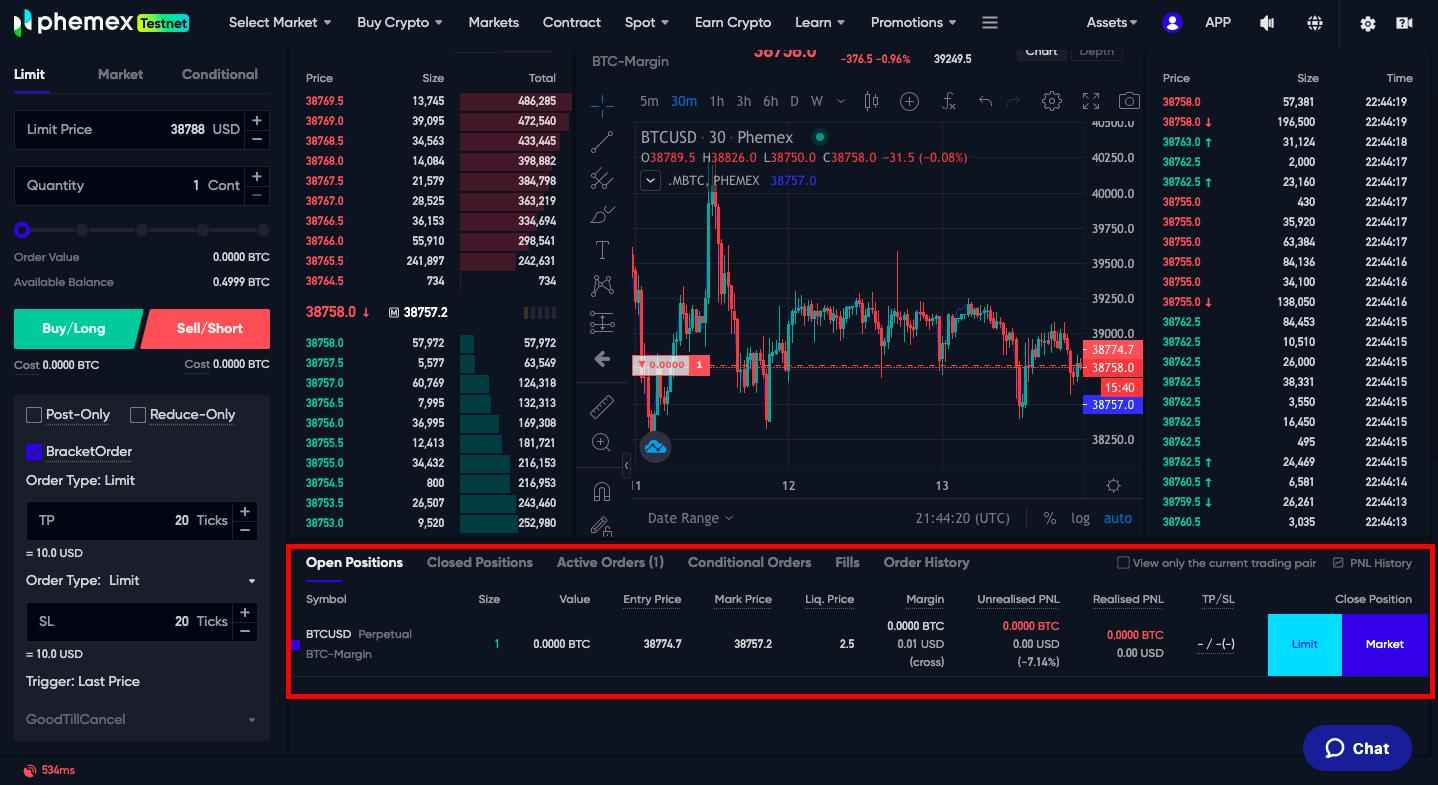Select the crosshair cursor tool
Screen dimensions: 1438x785
[602, 104]
